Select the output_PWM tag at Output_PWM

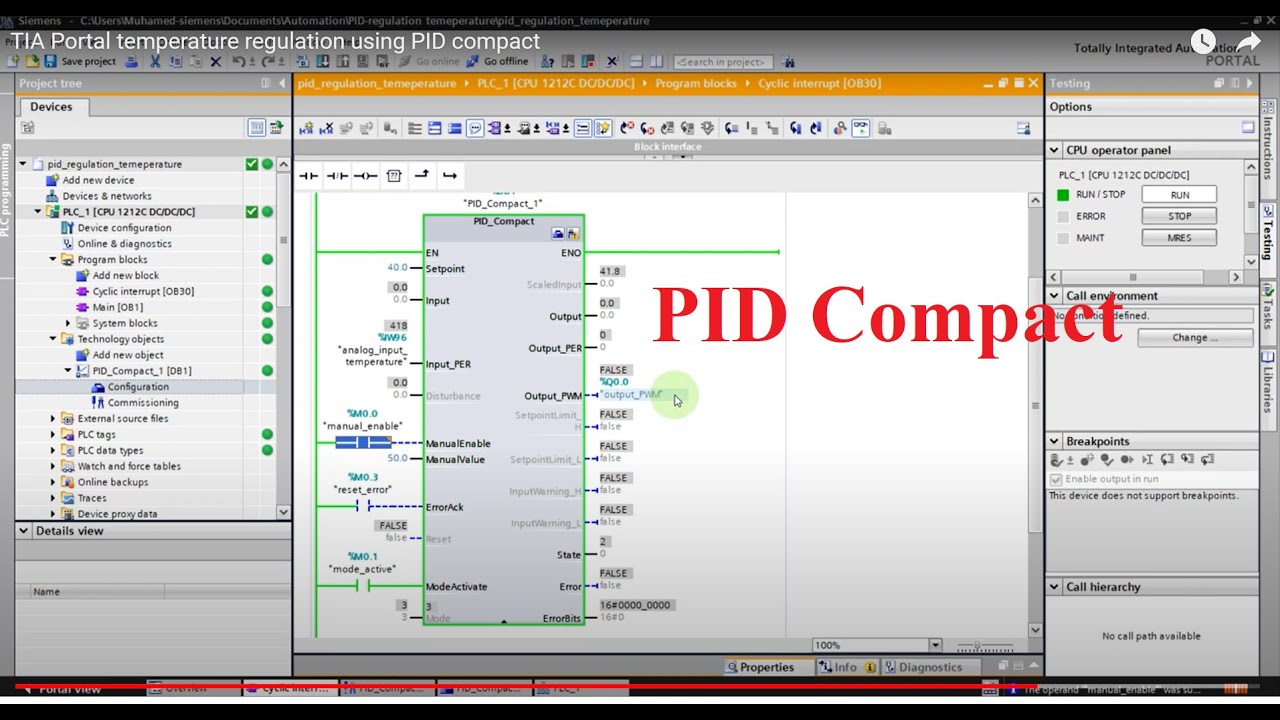[x=631, y=394]
